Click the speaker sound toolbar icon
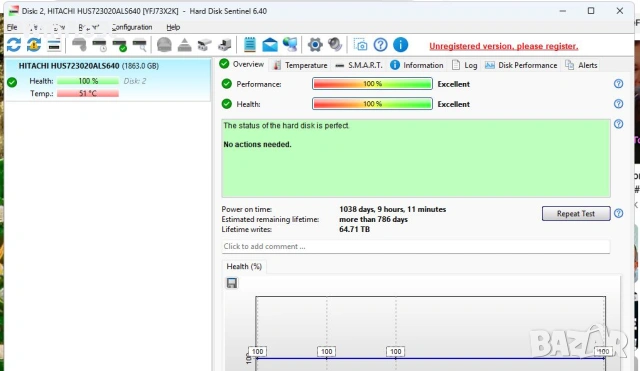640x371 pixels. 335,44
